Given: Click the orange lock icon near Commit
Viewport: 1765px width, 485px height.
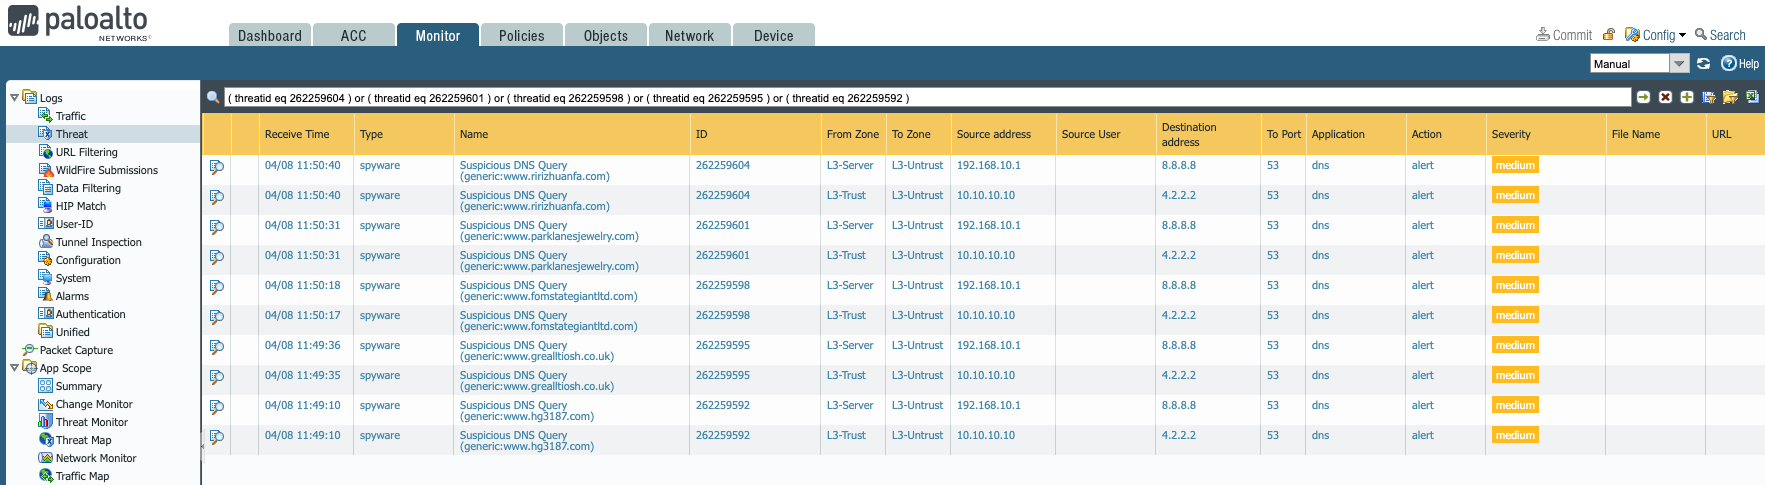Looking at the screenshot, I should [x=1608, y=34].
